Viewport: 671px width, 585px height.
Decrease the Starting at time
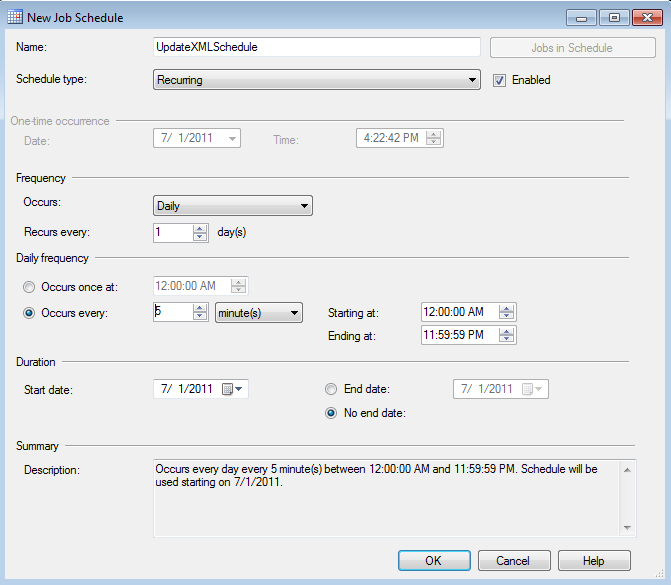click(x=506, y=317)
